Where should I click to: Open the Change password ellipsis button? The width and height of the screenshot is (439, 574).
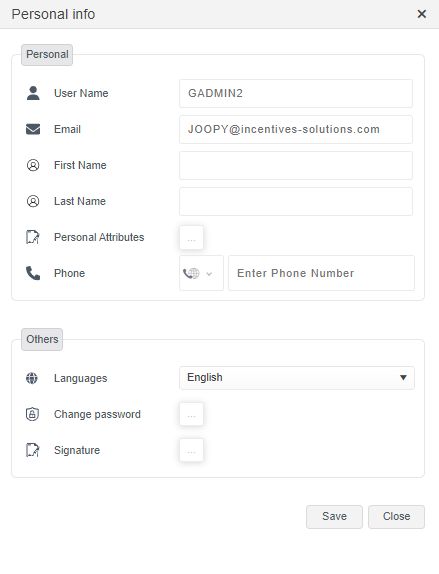[x=191, y=414]
